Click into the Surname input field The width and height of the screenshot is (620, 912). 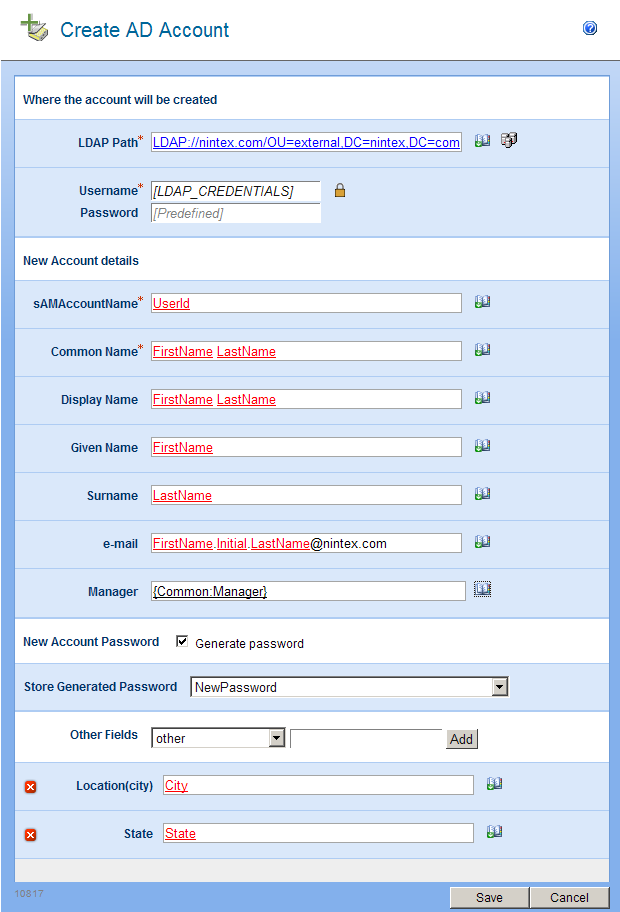[x=306, y=495]
